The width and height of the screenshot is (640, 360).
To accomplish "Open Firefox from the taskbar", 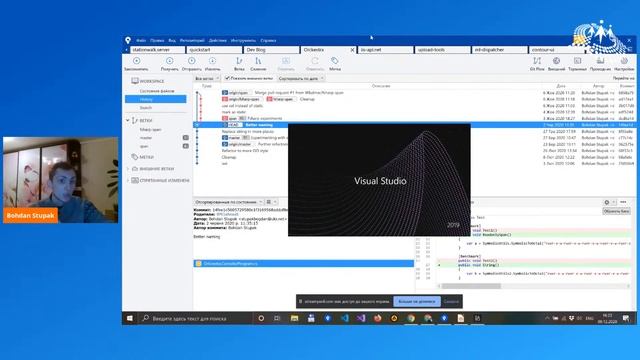I will pyautogui.click(x=378, y=318).
